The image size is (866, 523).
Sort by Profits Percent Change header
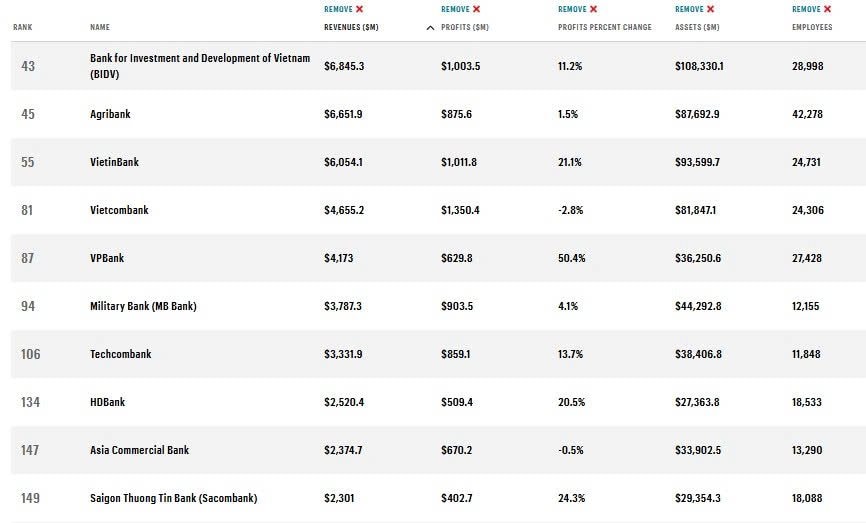(604, 28)
